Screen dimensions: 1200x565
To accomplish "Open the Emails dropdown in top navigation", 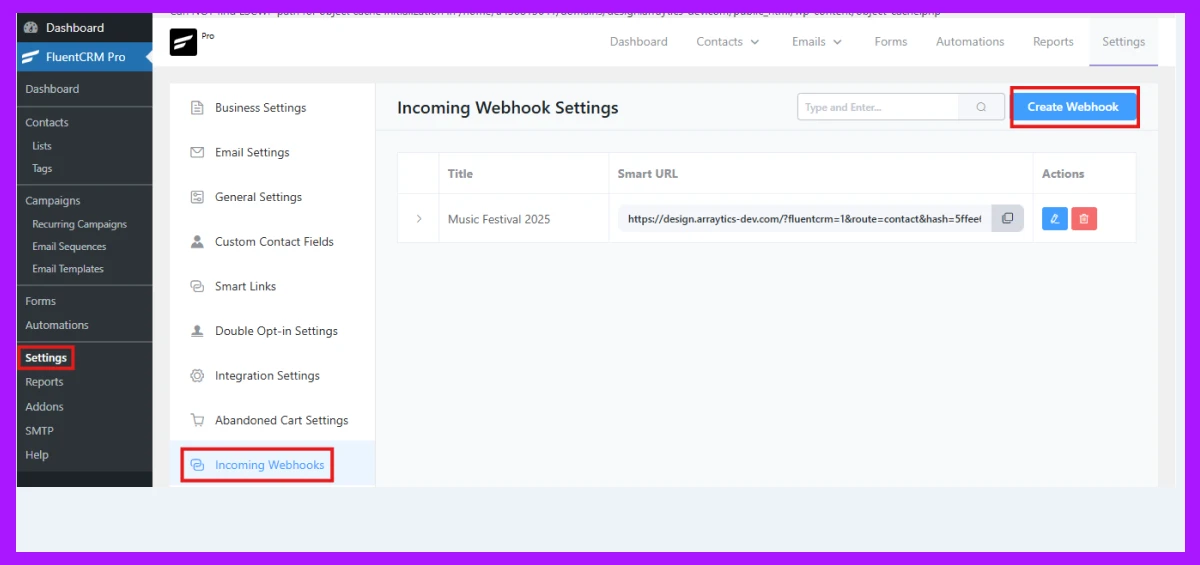I will (817, 42).
